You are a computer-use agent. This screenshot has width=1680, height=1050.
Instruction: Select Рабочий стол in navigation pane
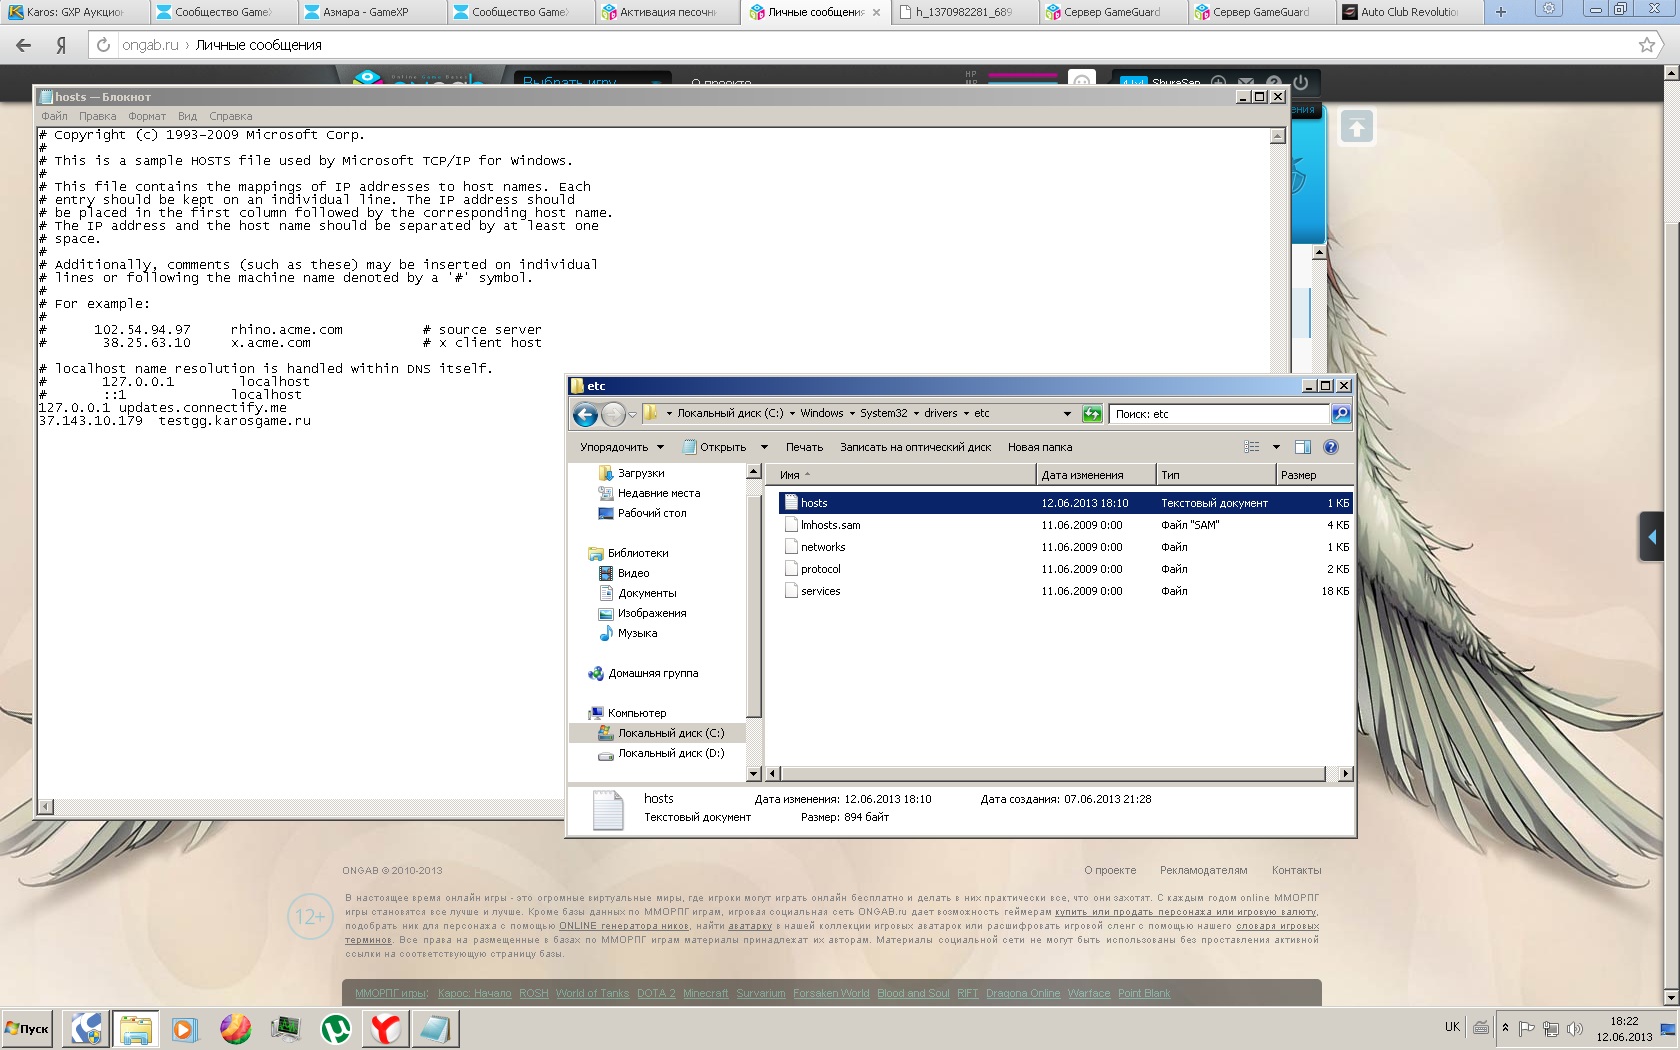point(651,513)
